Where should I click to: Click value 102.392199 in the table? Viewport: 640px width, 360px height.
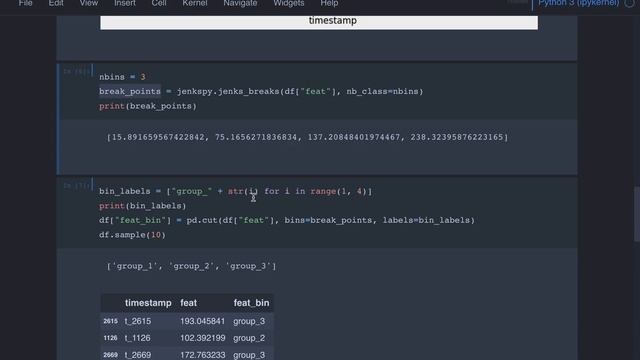click(x=202, y=338)
